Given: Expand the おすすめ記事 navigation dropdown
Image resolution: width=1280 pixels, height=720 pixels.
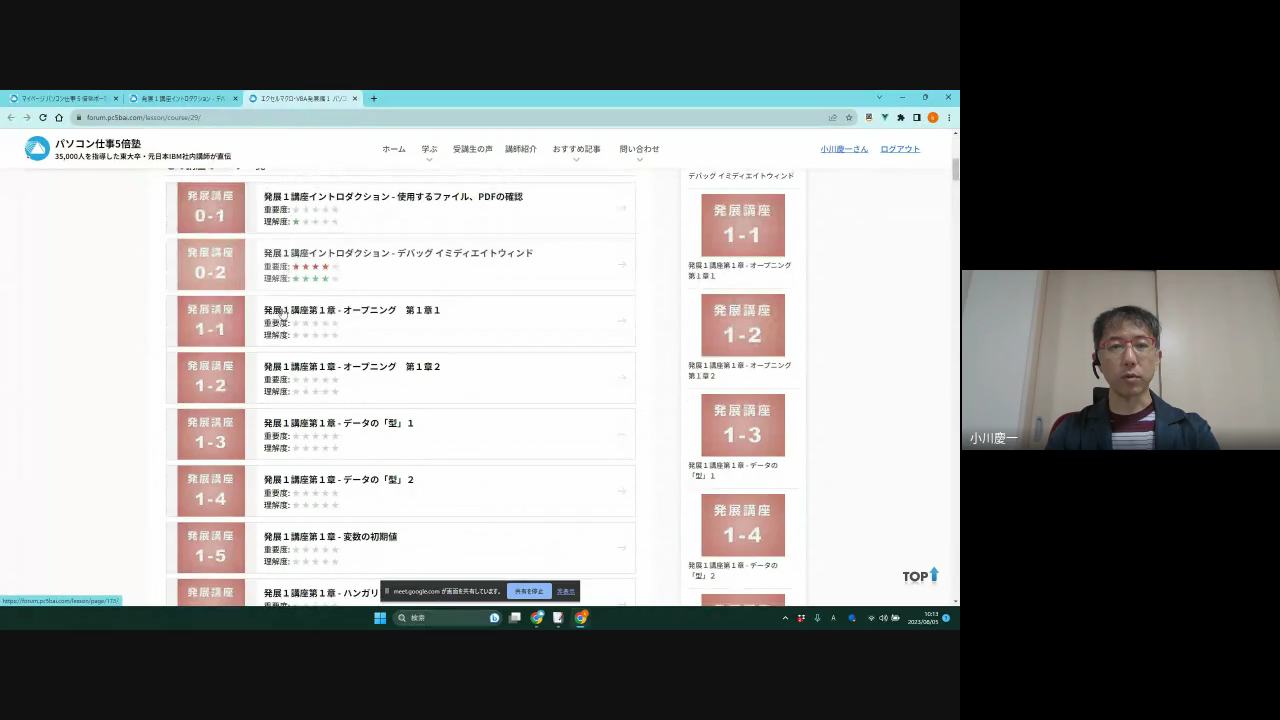Looking at the screenshot, I should 576,150.
